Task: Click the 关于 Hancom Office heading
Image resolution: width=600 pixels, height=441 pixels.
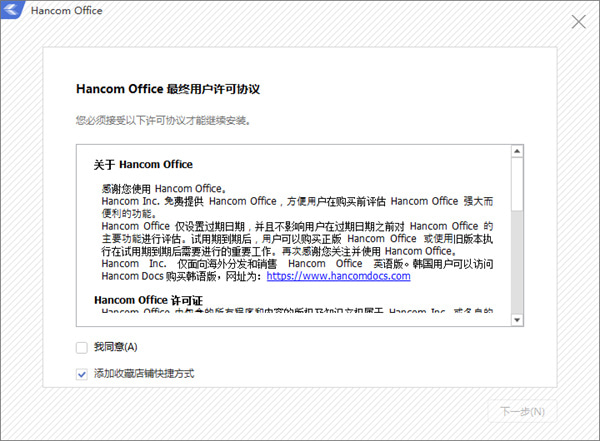Action: (143, 165)
